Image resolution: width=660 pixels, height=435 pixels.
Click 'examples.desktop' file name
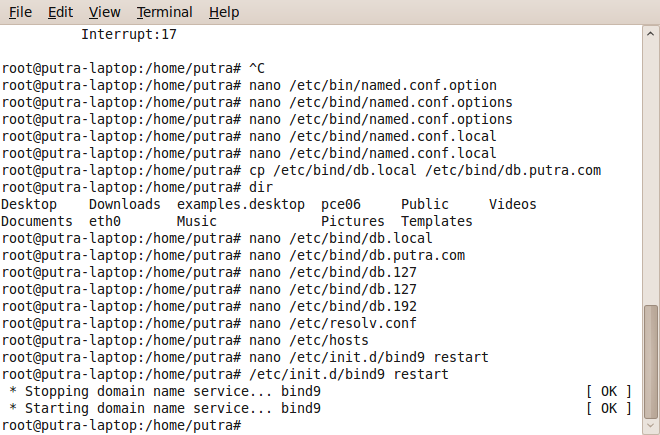(241, 205)
